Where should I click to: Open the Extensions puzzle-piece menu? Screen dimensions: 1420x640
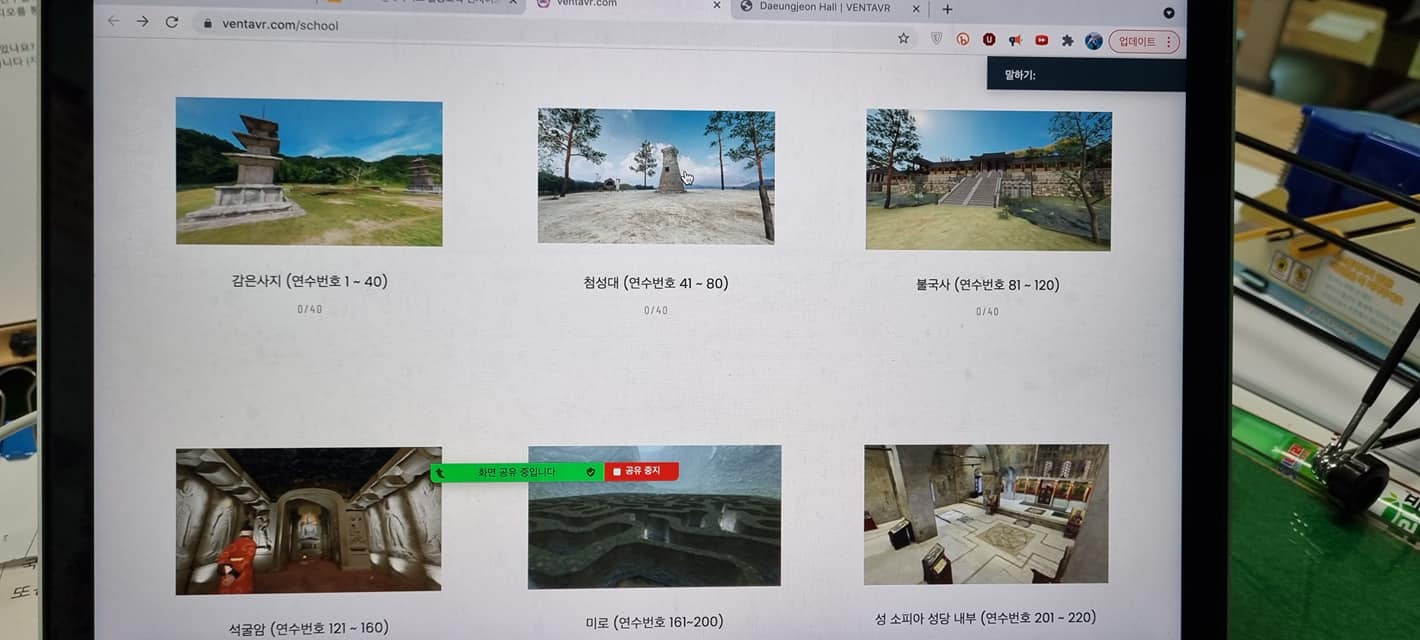[x=1067, y=41]
